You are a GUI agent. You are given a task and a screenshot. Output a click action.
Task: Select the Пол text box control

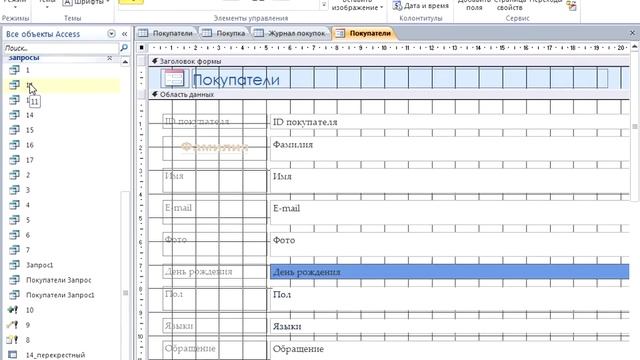[449, 299]
